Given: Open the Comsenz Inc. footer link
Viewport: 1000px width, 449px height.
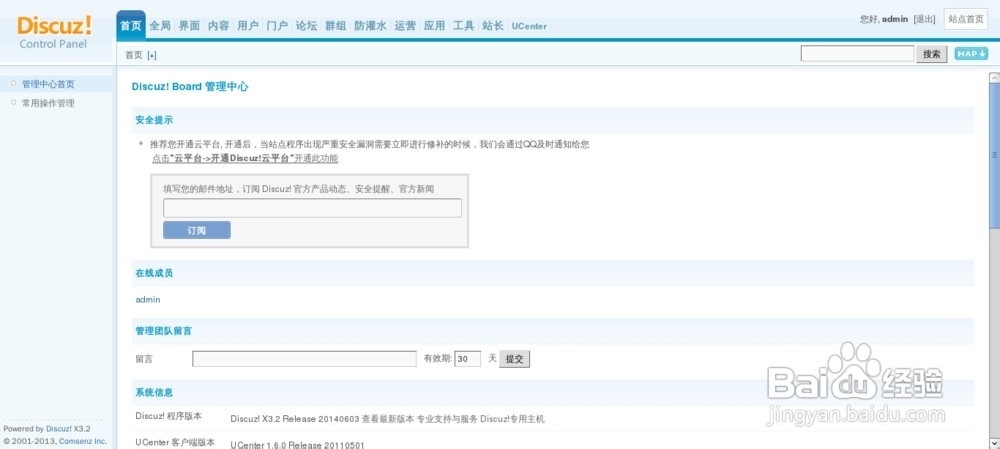Looking at the screenshot, I should click(x=83, y=441).
